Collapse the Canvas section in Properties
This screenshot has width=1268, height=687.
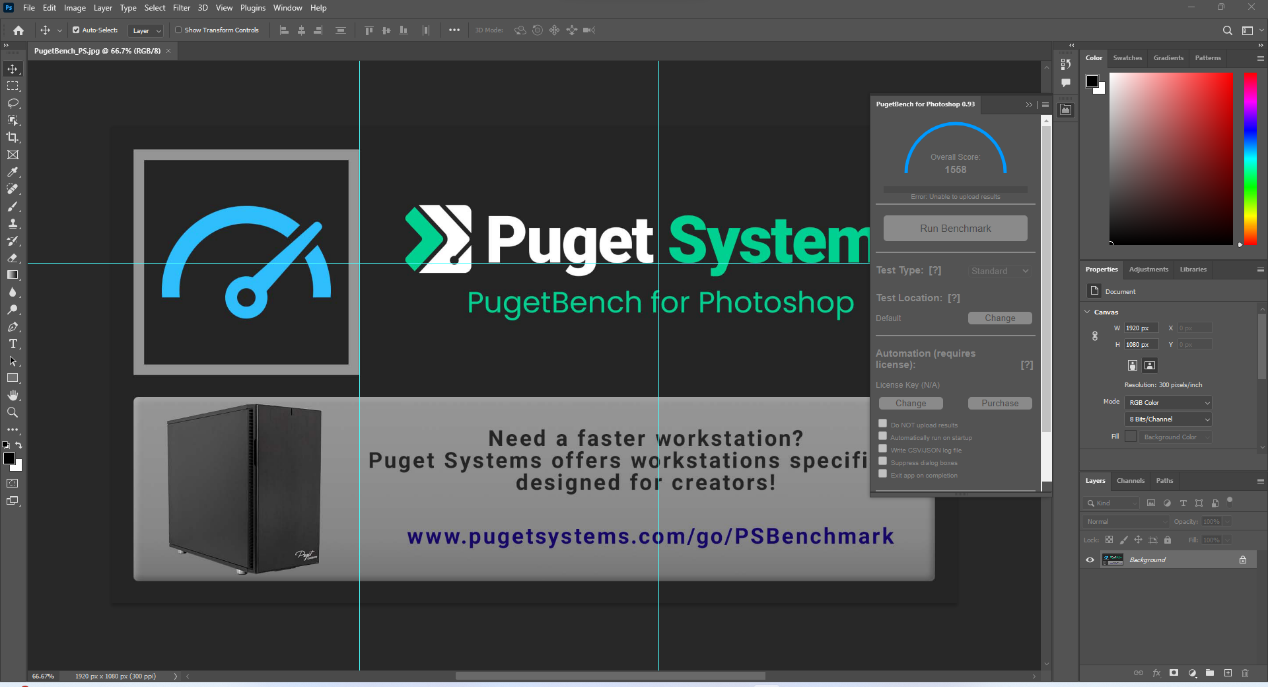tap(1087, 312)
